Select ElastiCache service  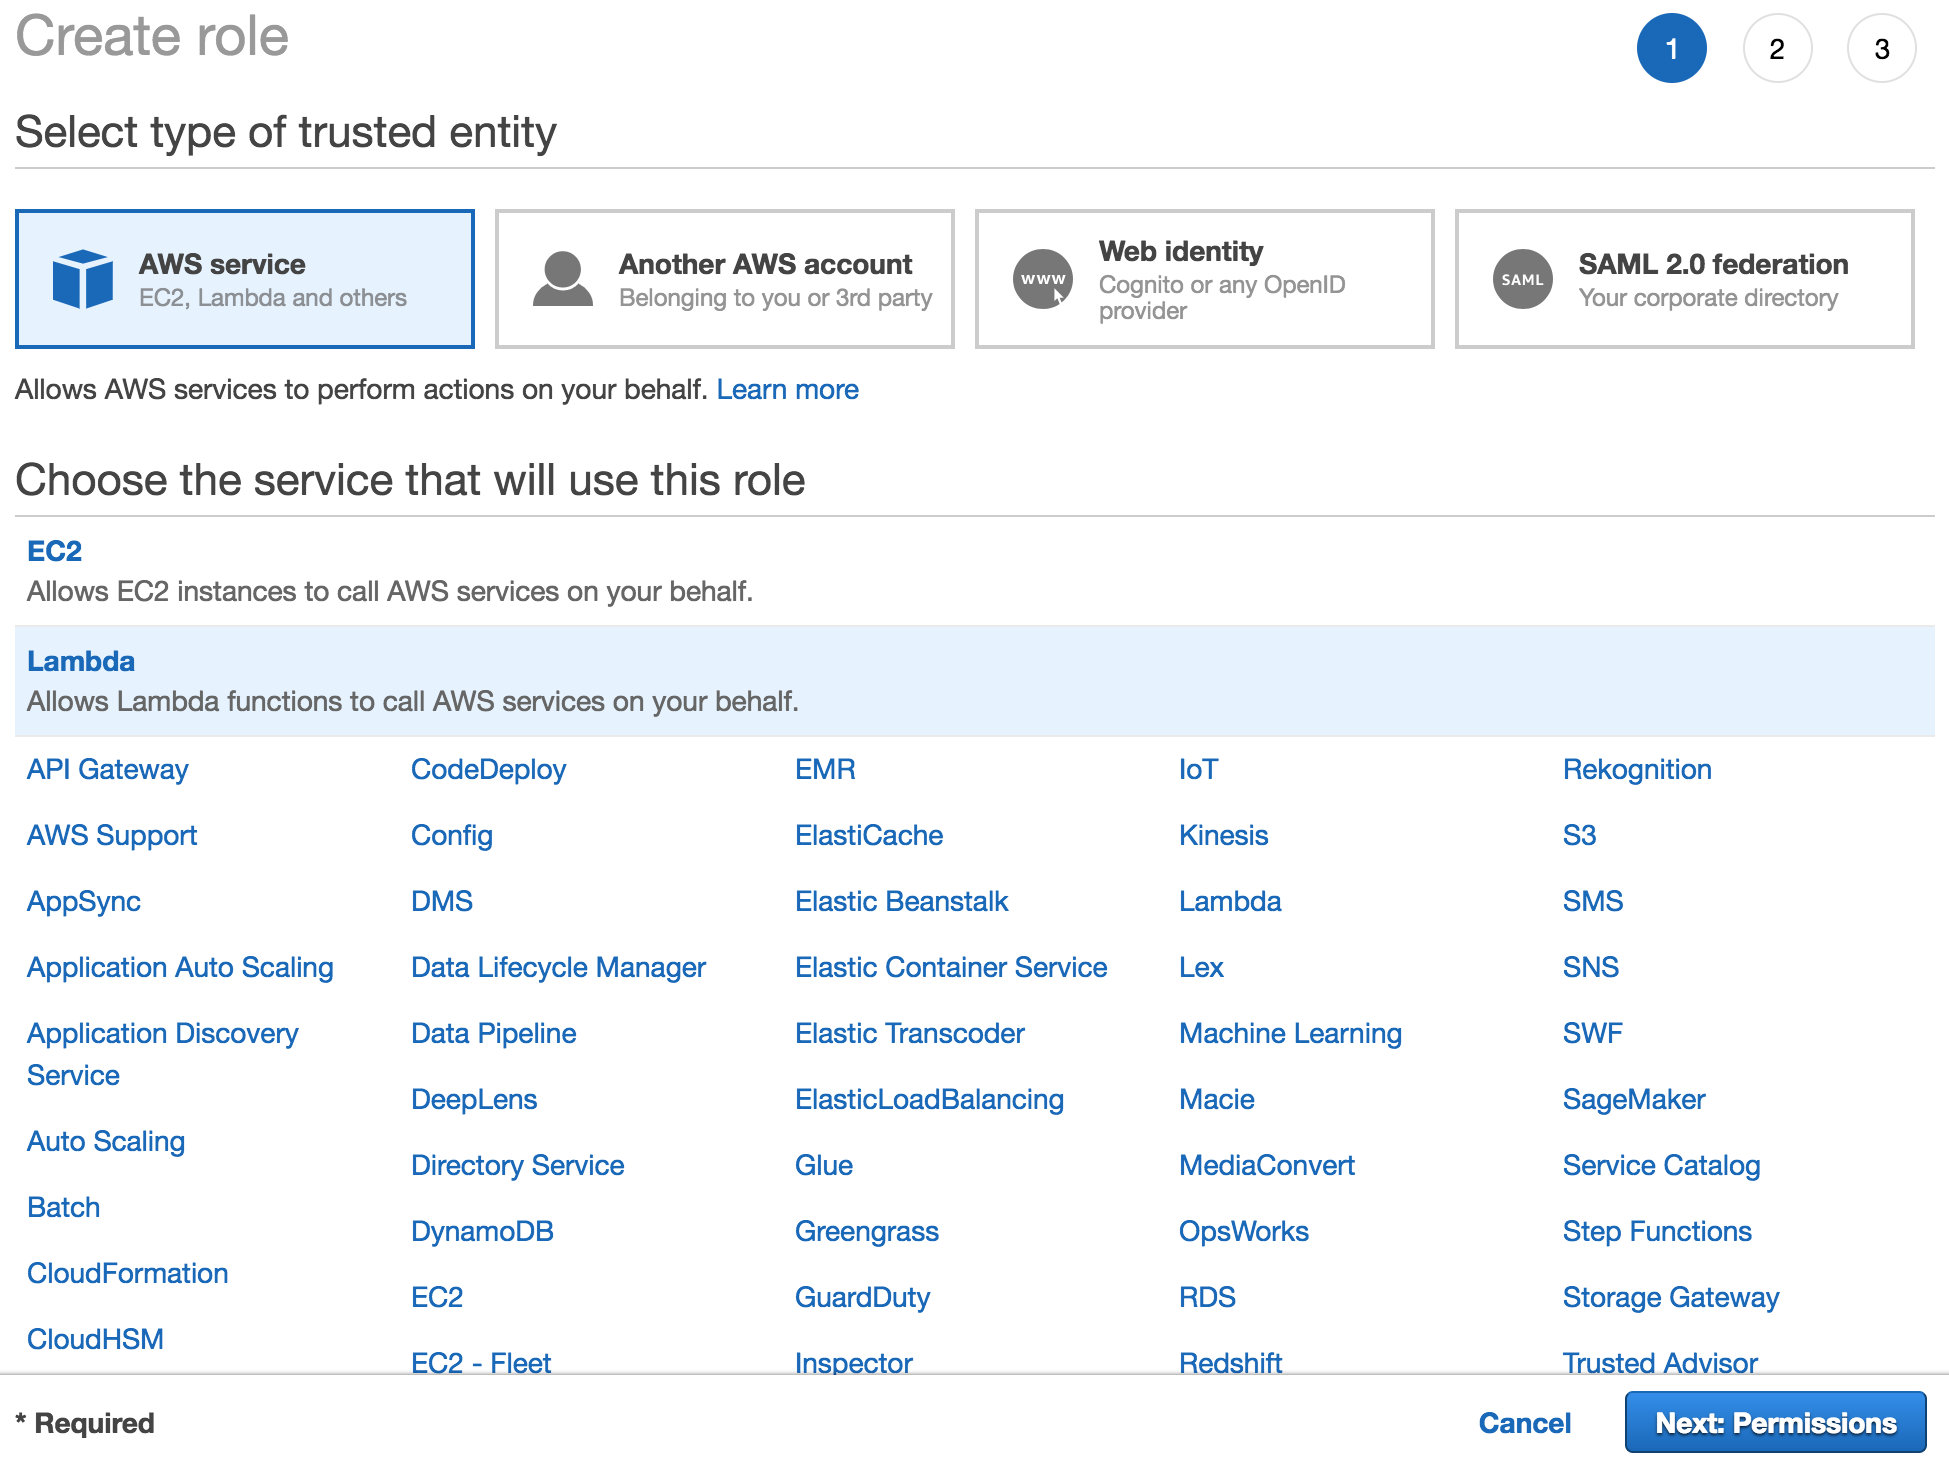(x=869, y=835)
